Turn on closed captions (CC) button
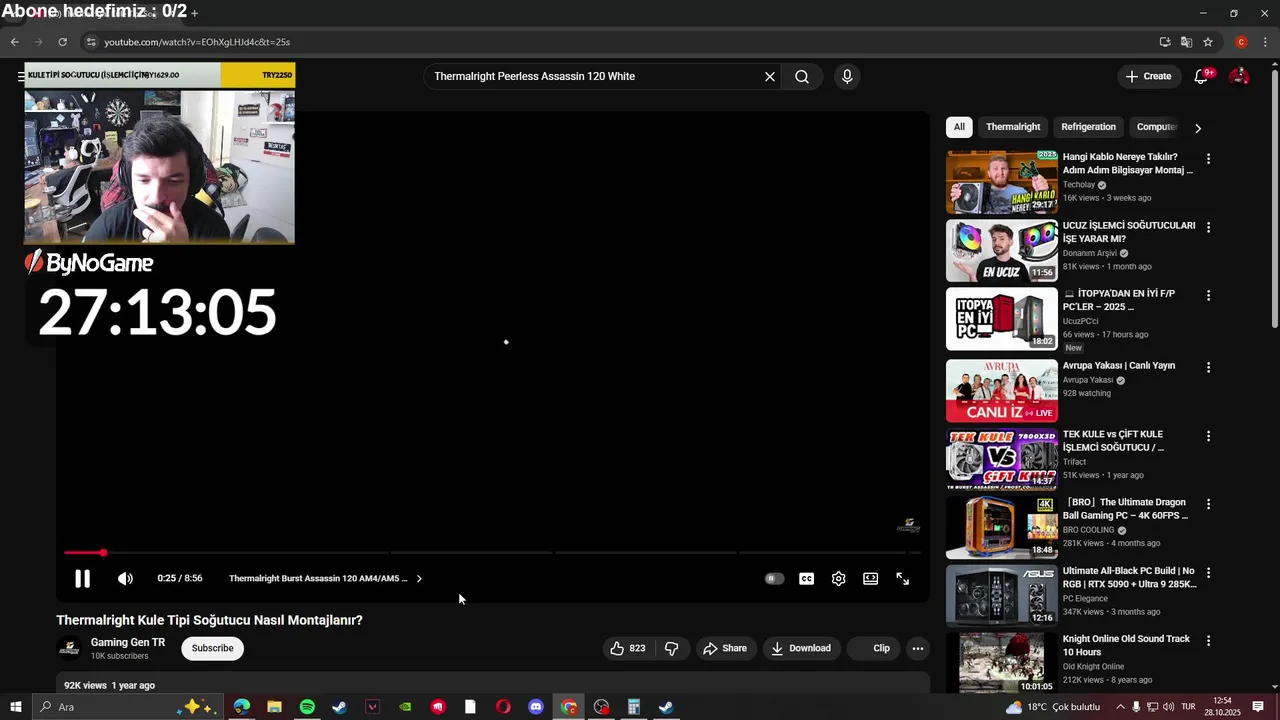Image resolution: width=1280 pixels, height=720 pixels. click(806, 579)
